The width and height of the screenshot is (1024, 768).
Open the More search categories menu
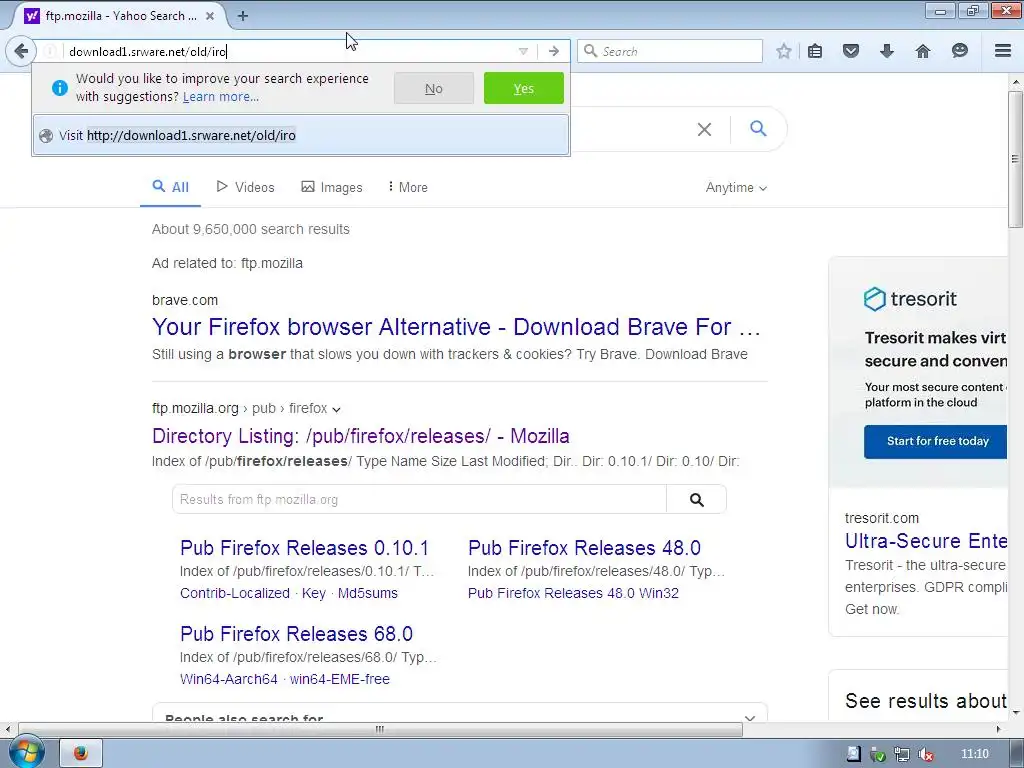pyautogui.click(x=408, y=187)
